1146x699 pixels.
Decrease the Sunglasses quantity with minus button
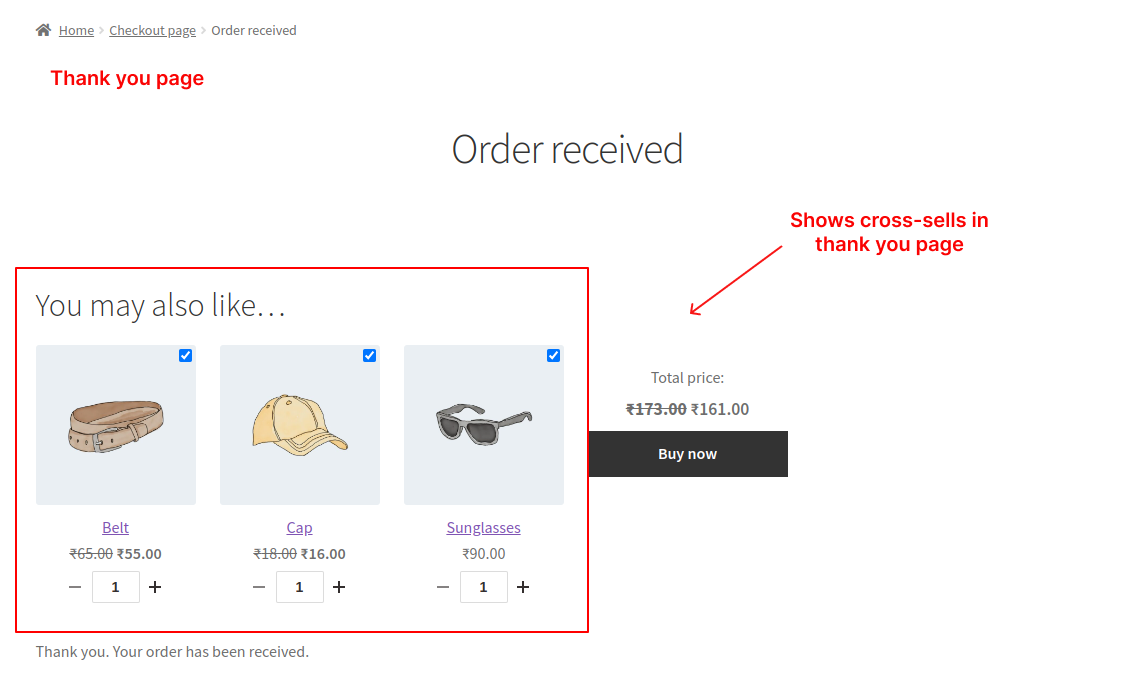[443, 587]
